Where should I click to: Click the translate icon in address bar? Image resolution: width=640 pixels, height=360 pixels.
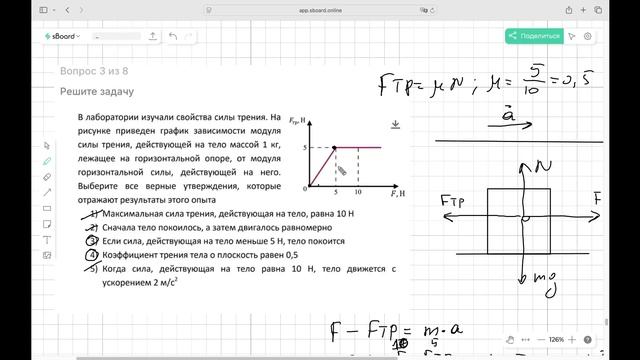(x=424, y=10)
